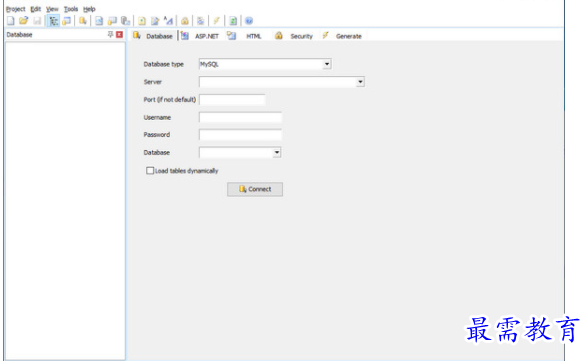Open the Help menu
The width and height of the screenshot is (588, 361).
[89, 9]
